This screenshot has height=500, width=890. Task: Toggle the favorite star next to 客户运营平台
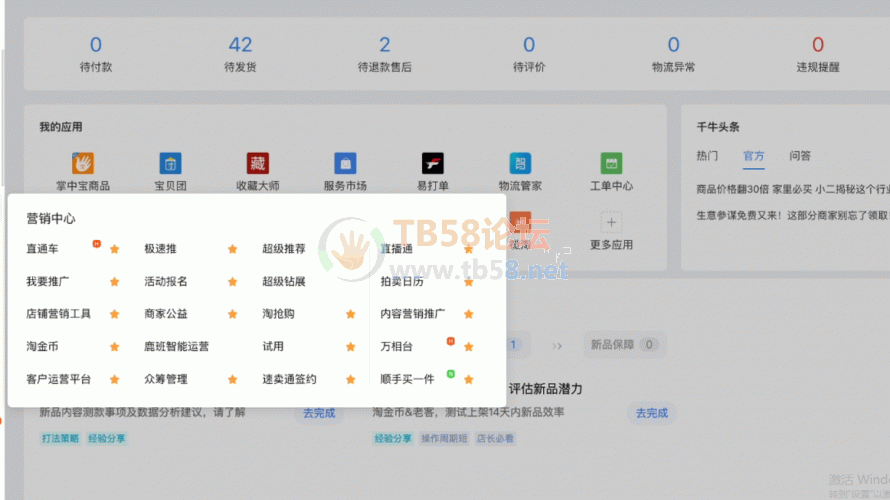click(115, 379)
